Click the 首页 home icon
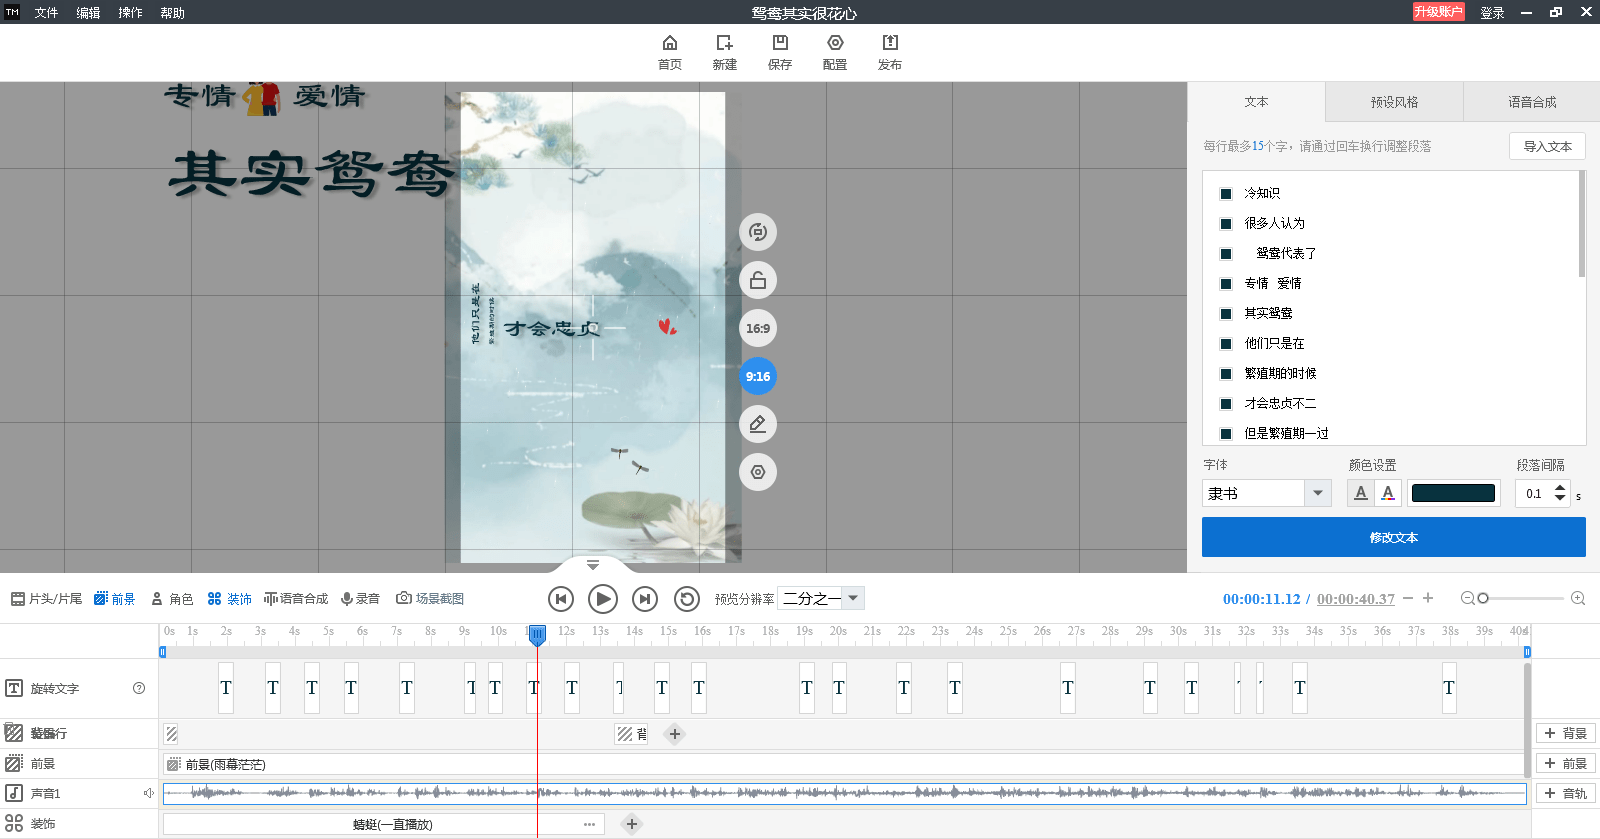Screen dimensions: 1600x839 tap(670, 43)
